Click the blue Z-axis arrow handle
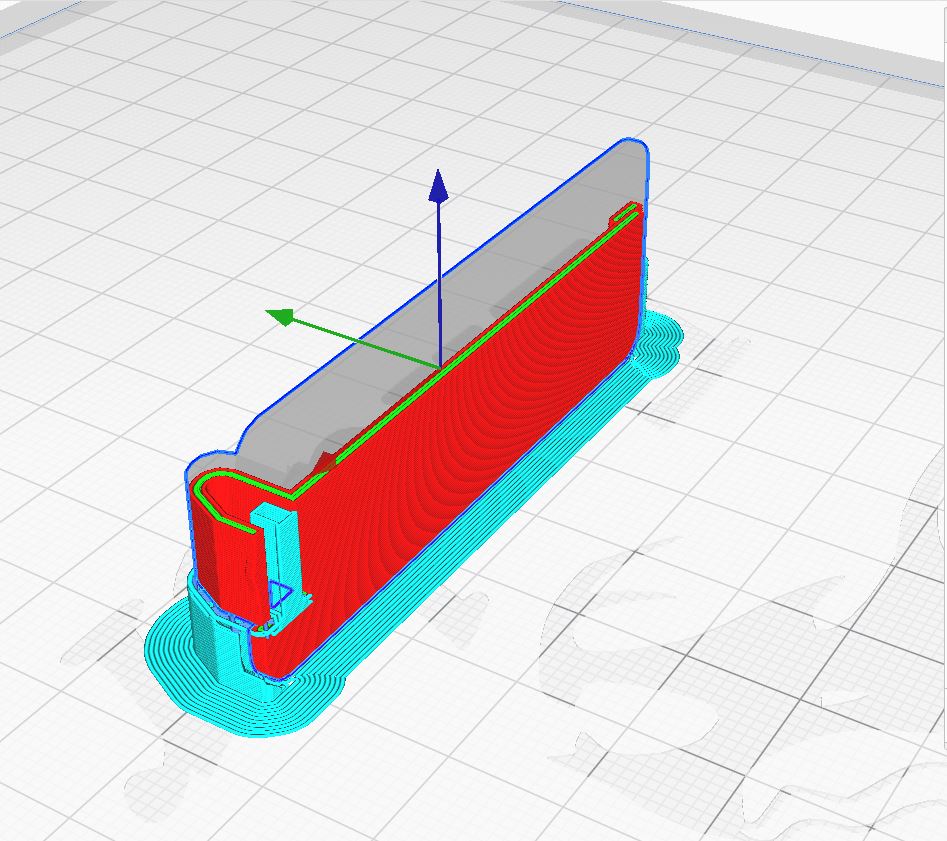The width and height of the screenshot is (947, 841). [438, 186]
